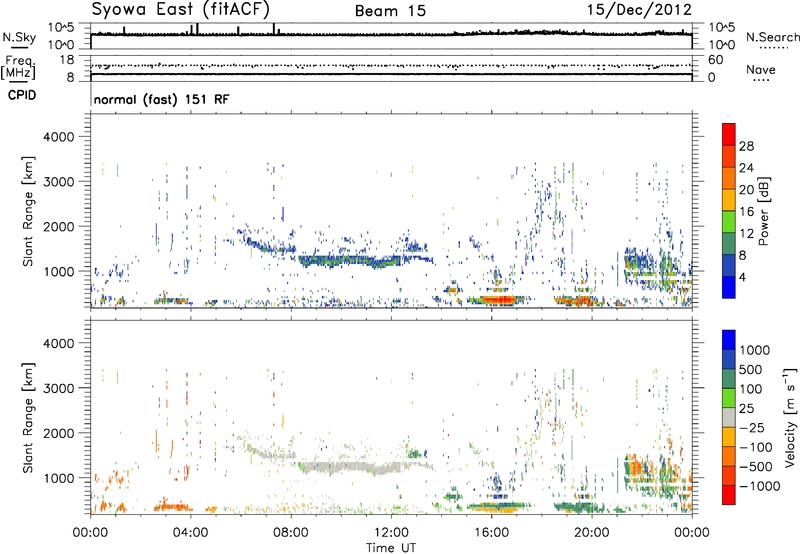Click the high-power red echo near 16:00 in power panel
The image size is (800, 554).
pos(497,300)
